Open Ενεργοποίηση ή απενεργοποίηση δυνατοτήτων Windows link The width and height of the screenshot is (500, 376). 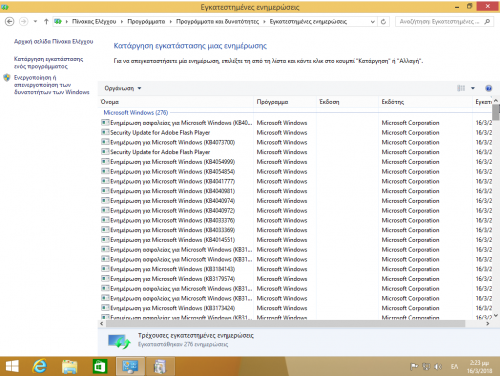(x=52, y=85)
